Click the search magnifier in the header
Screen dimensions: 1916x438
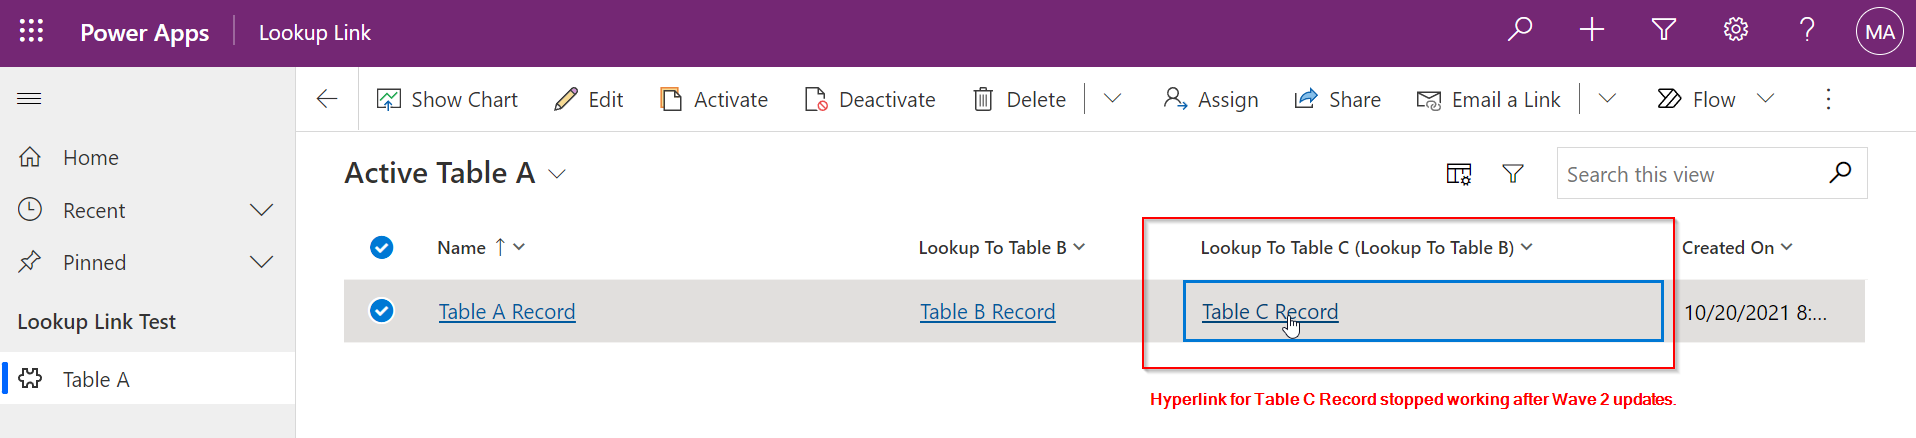(1520, 30)
